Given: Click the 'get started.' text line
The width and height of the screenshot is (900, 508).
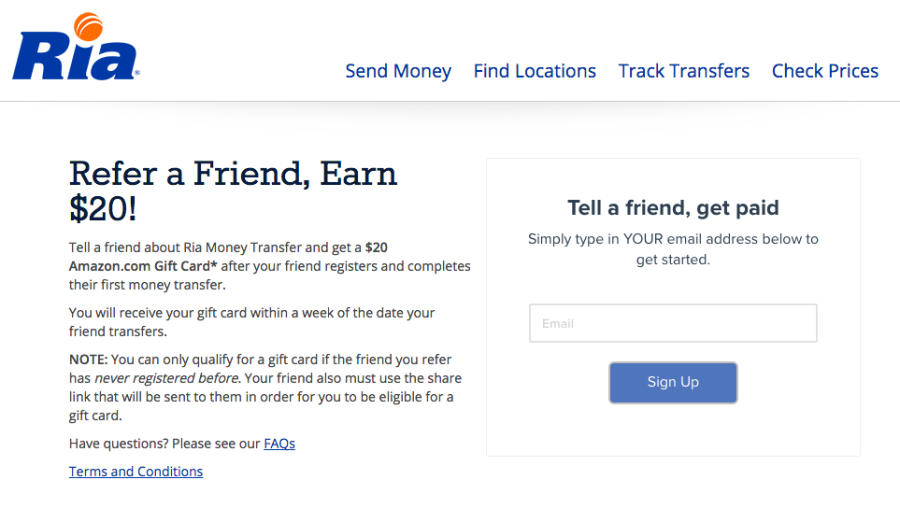Looking at the screenshot, I should [672, 259].
